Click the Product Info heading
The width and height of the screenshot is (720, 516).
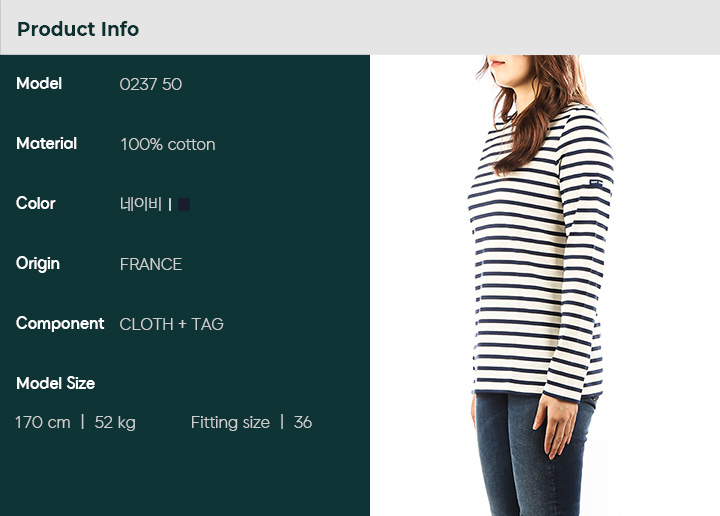pos(78,29)
